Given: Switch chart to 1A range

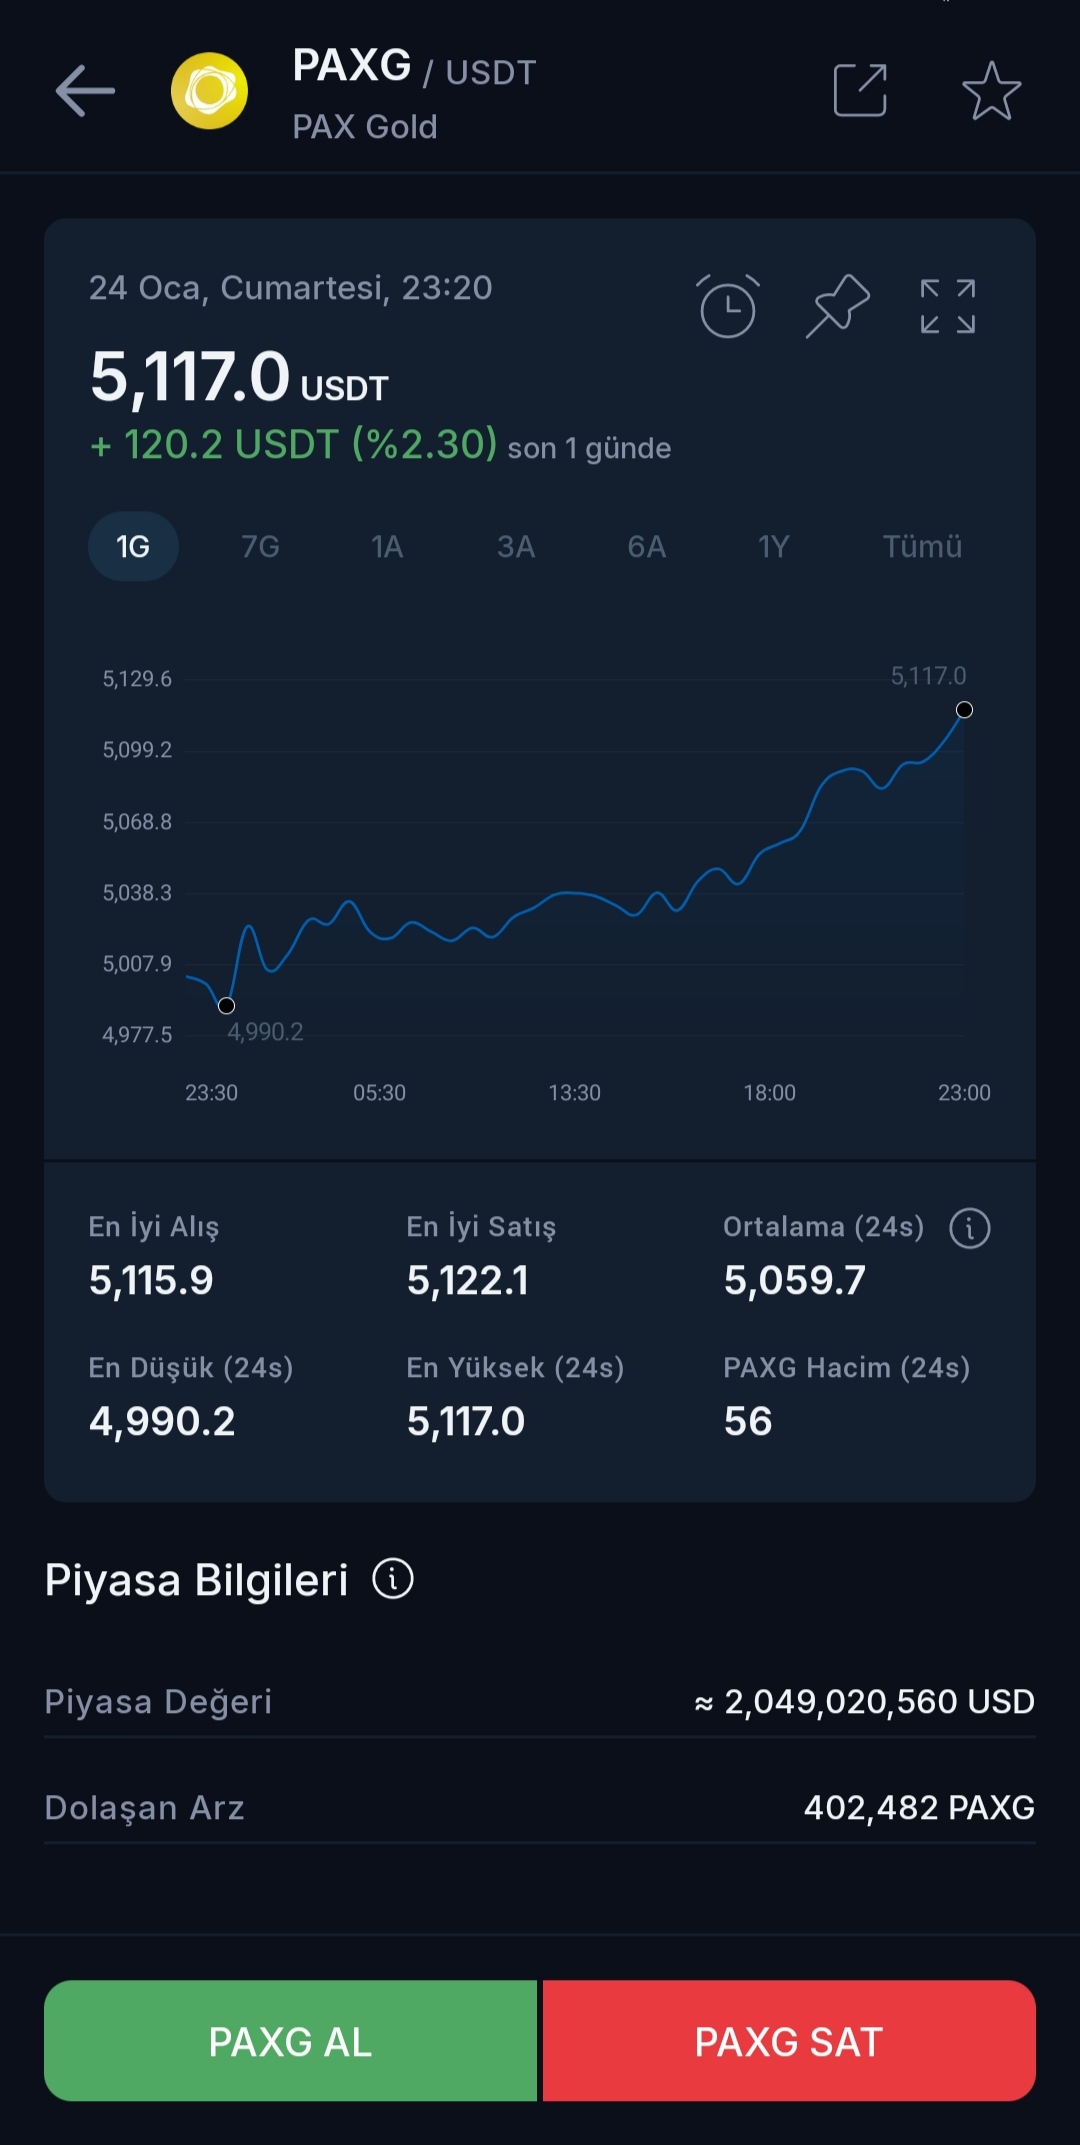Looking at the screenshot, I should 387,547.
